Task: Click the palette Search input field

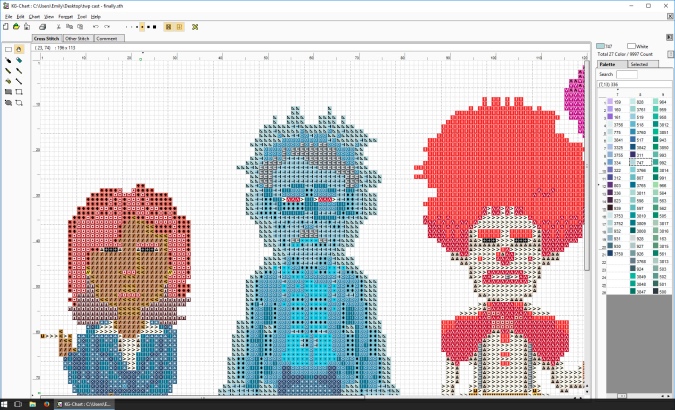Action: (x=626, y=75)
